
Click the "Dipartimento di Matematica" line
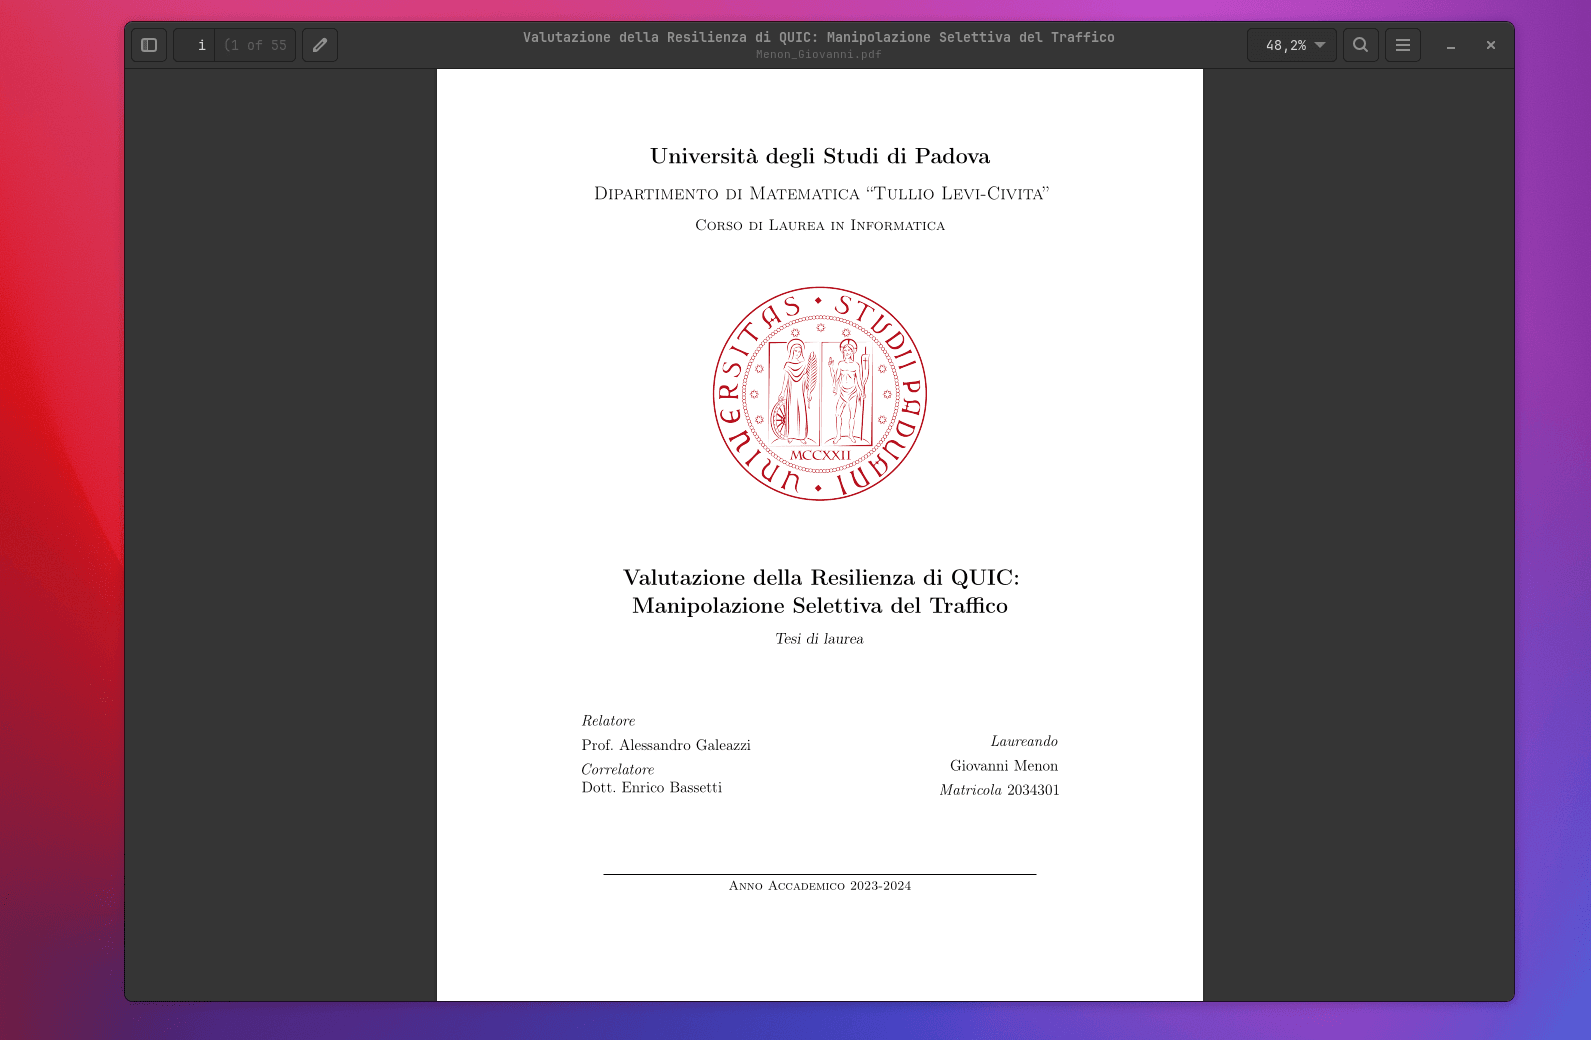(x=821, y=193)
